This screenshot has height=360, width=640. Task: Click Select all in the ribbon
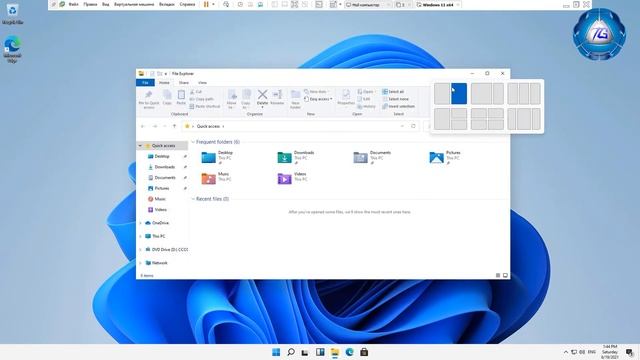coord(393,91)
